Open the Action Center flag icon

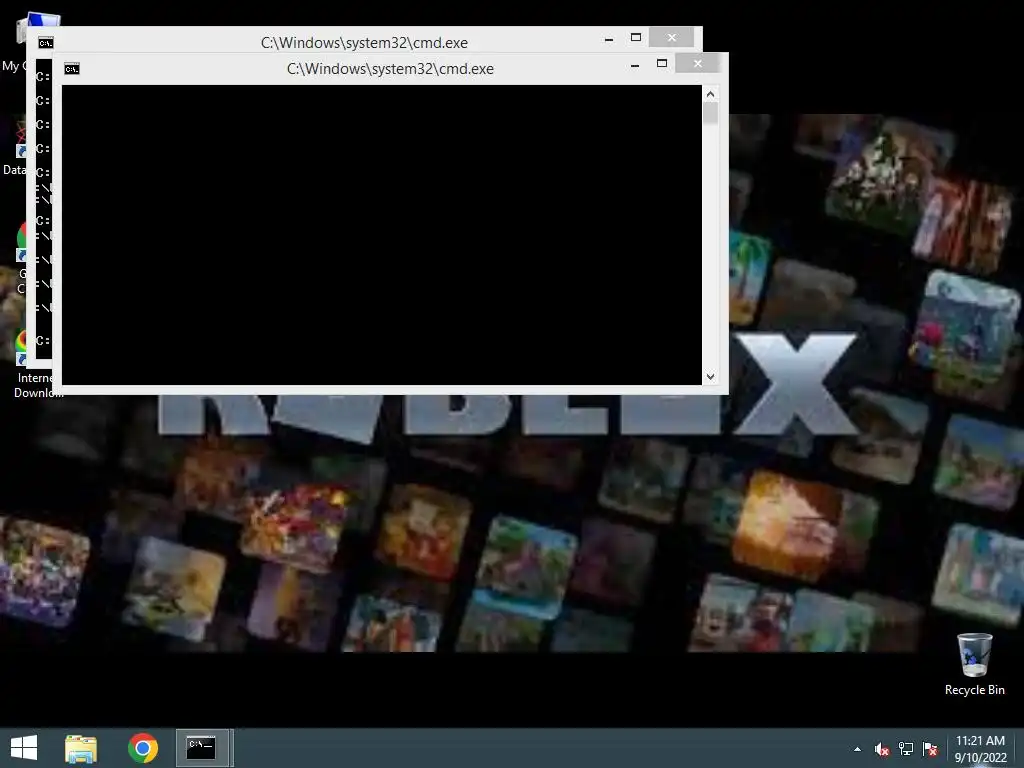pos(930,749)
